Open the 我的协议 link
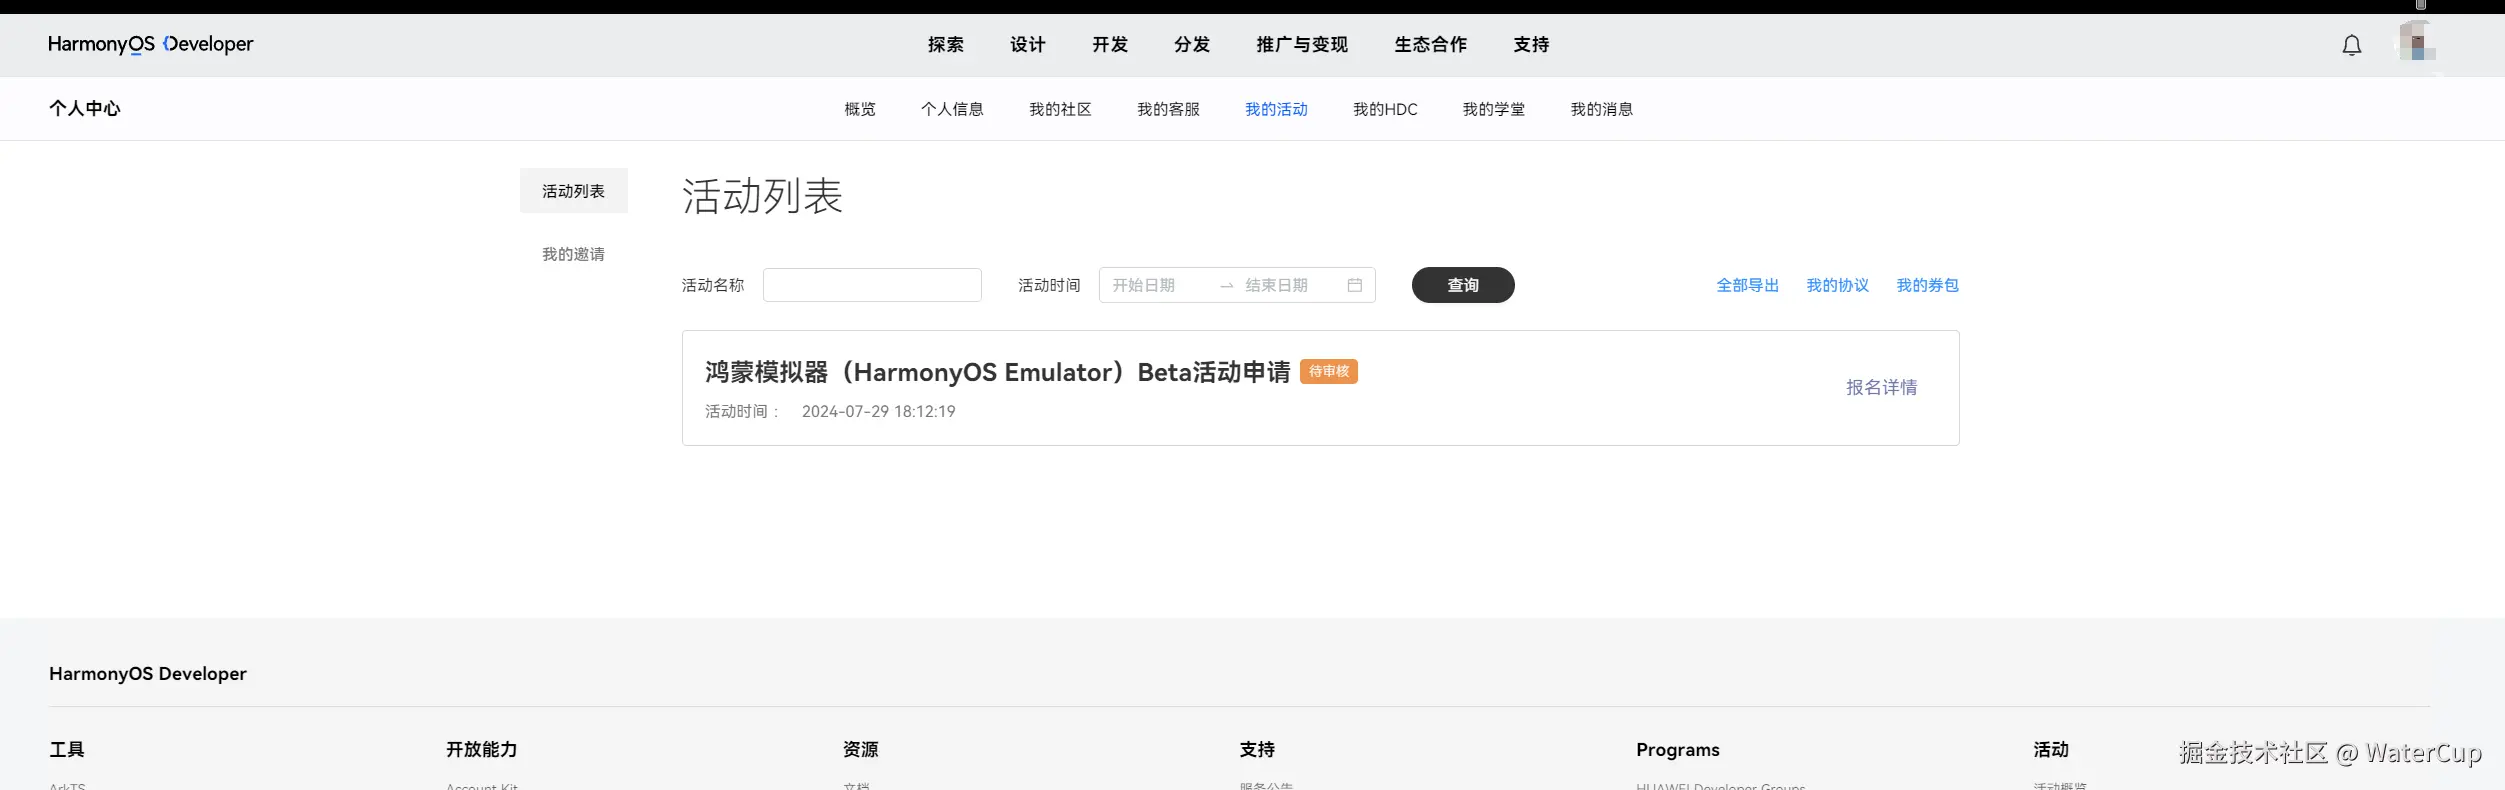 point(1838,285)
